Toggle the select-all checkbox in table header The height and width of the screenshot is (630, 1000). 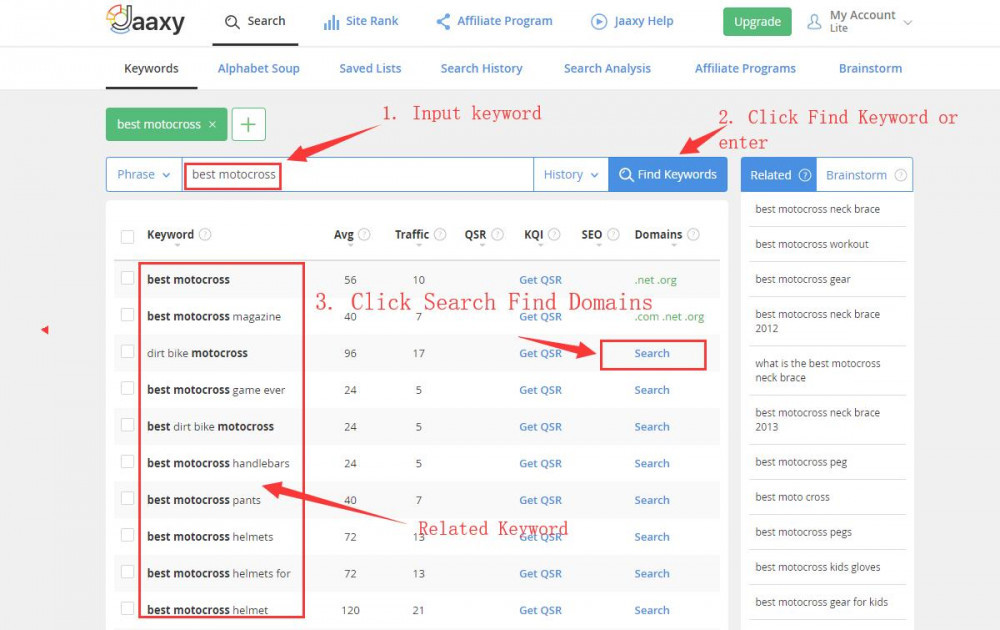[128, 237]
